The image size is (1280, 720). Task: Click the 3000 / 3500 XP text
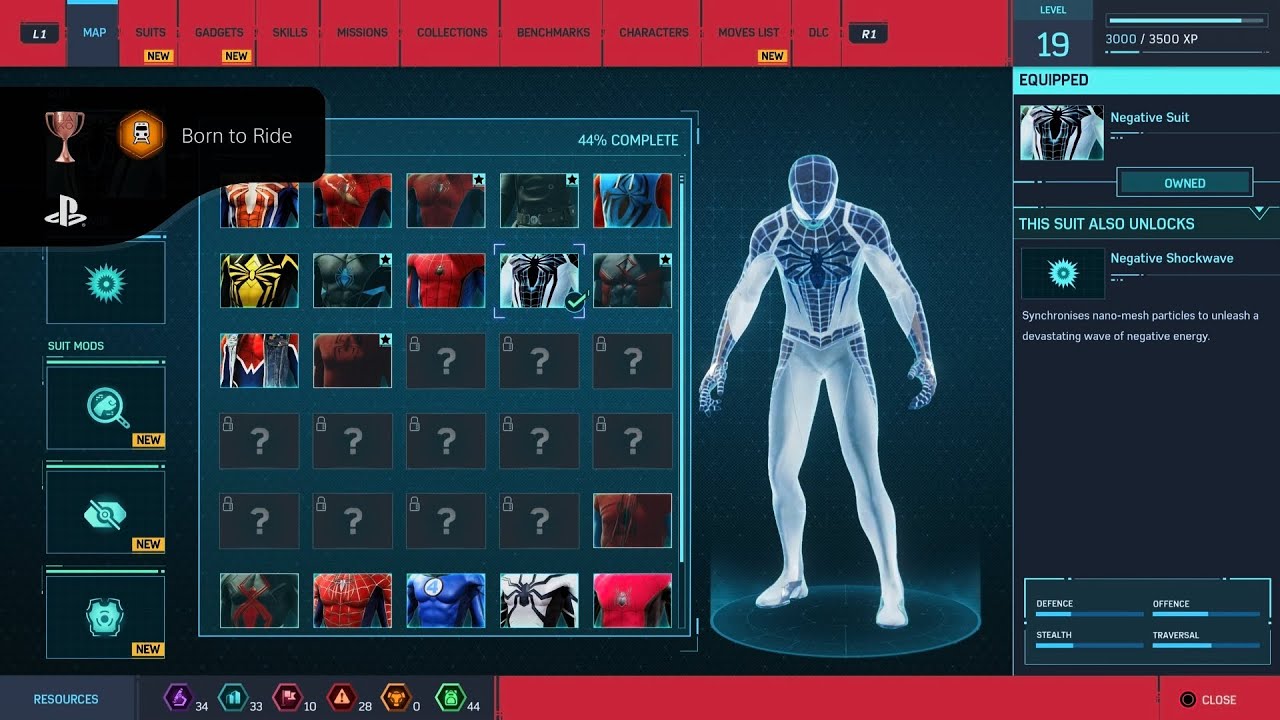(x=1151, y=39)
